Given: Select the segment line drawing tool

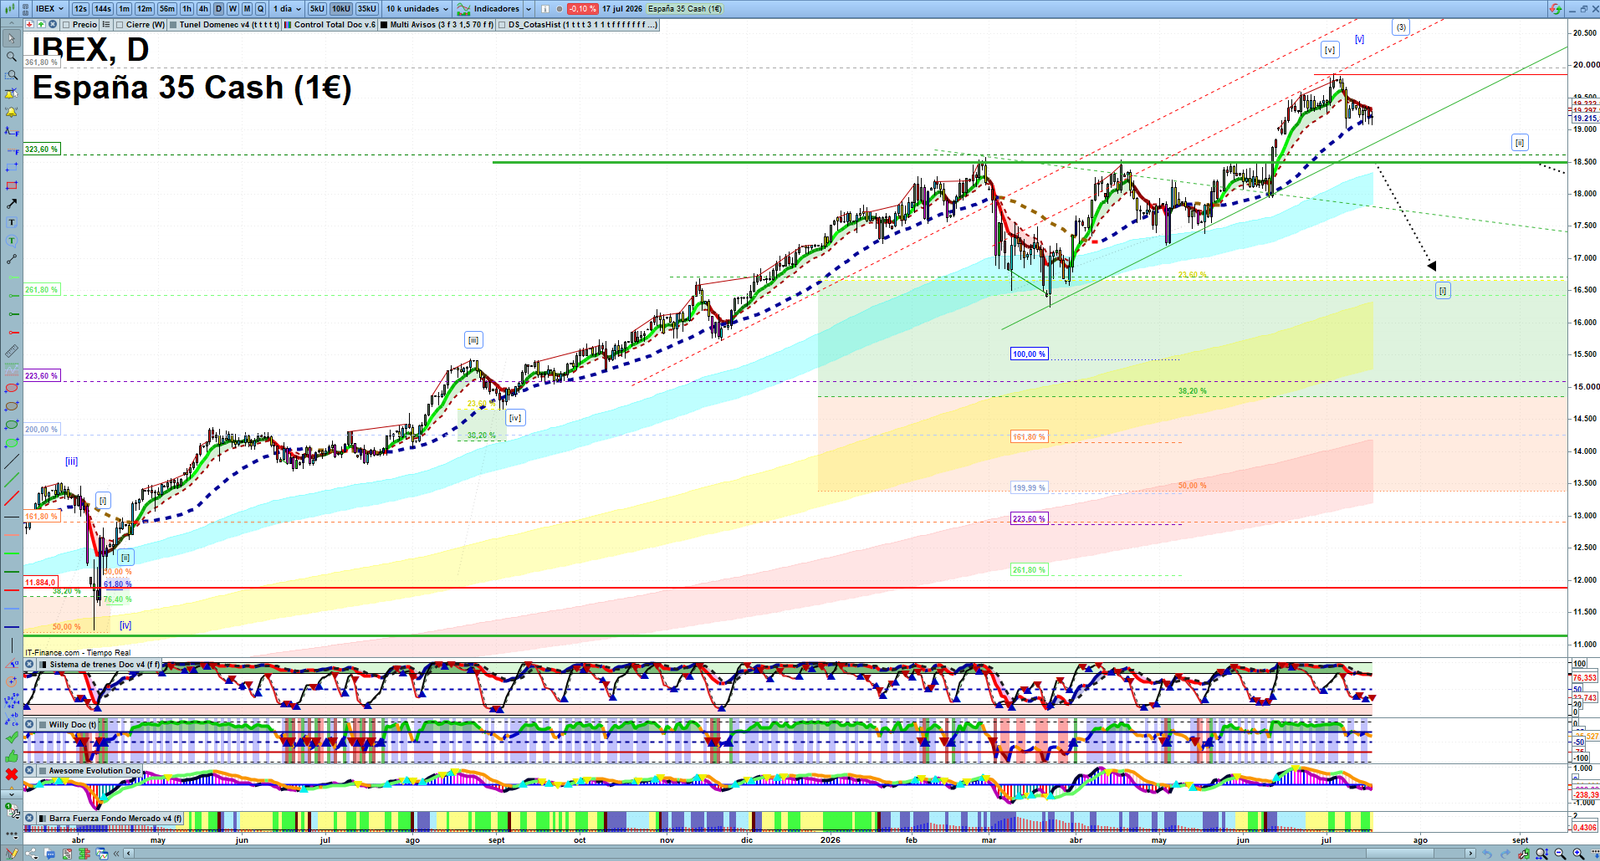Looking at the screenshot, I should pyautogui.click(x=11, y=259).
